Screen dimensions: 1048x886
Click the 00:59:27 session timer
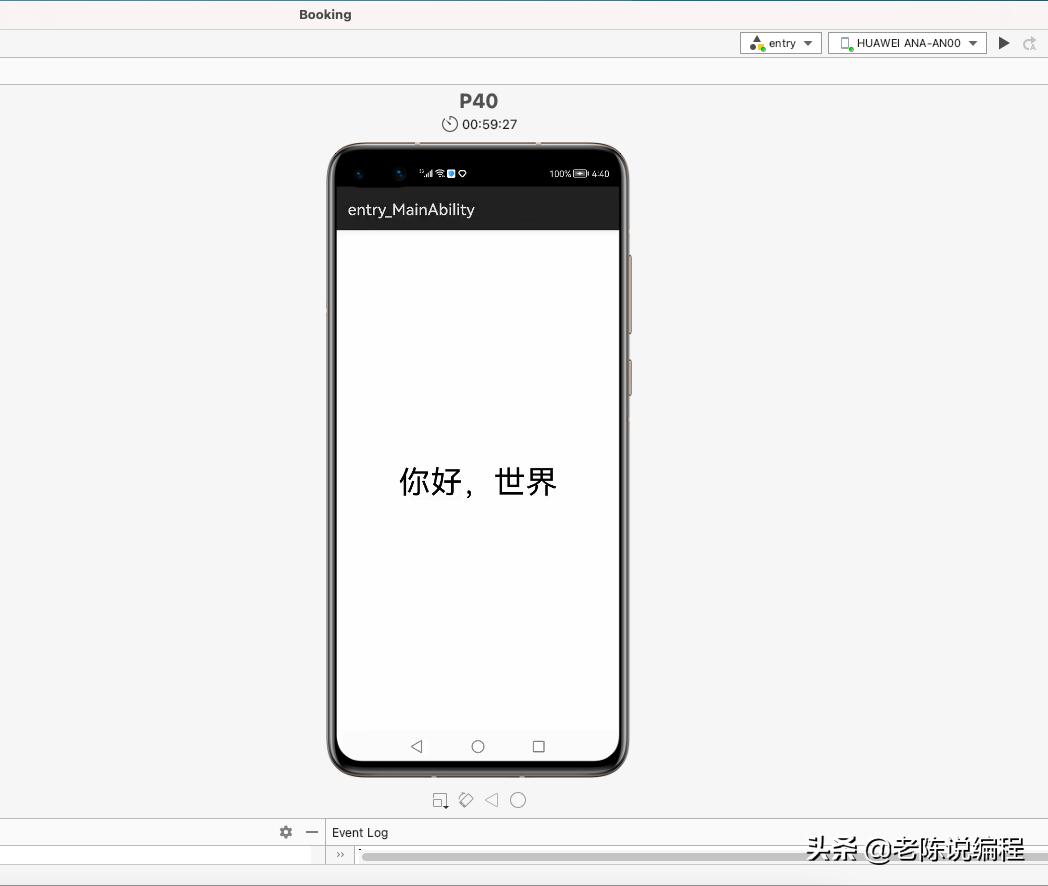coord(489,124)
